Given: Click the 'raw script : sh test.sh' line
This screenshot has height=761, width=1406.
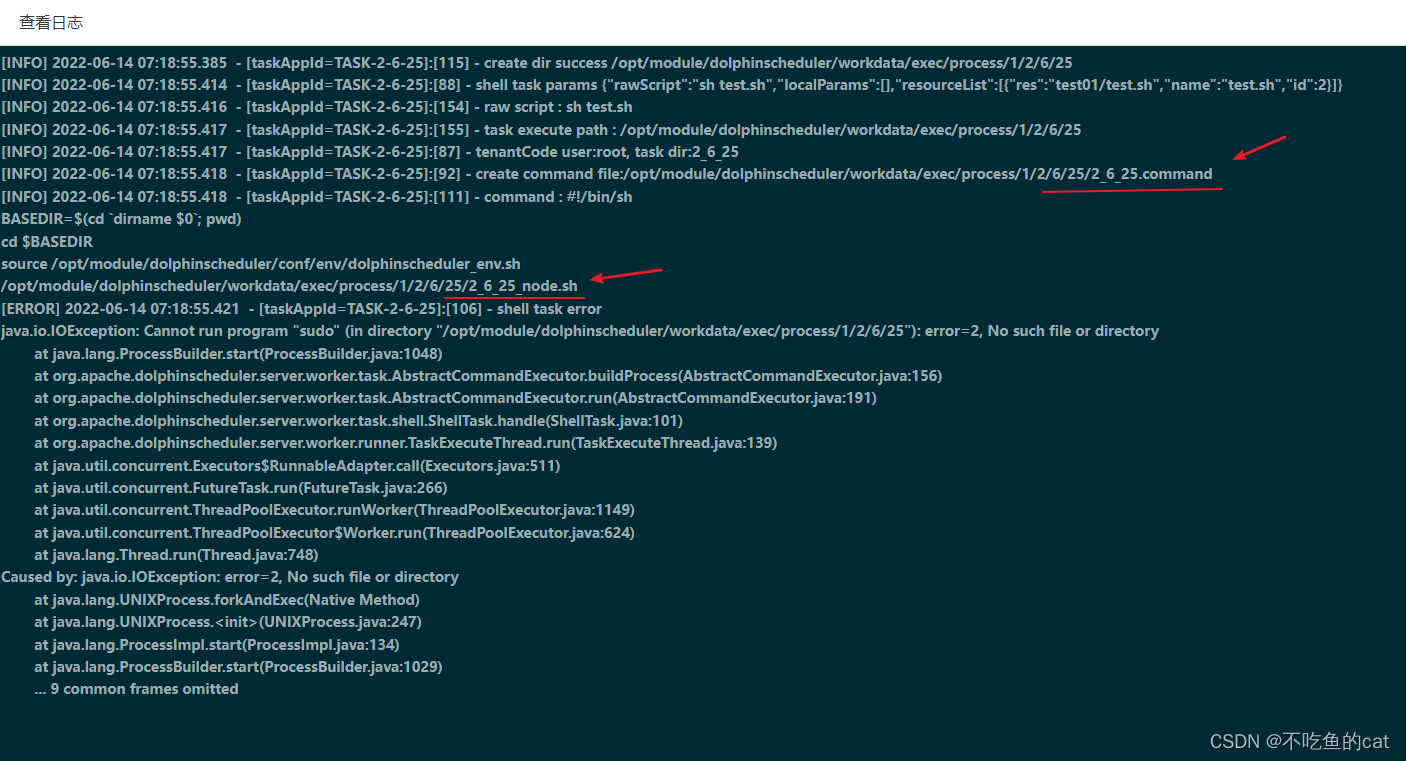Looking at the screenshot, I should [317, 107].
